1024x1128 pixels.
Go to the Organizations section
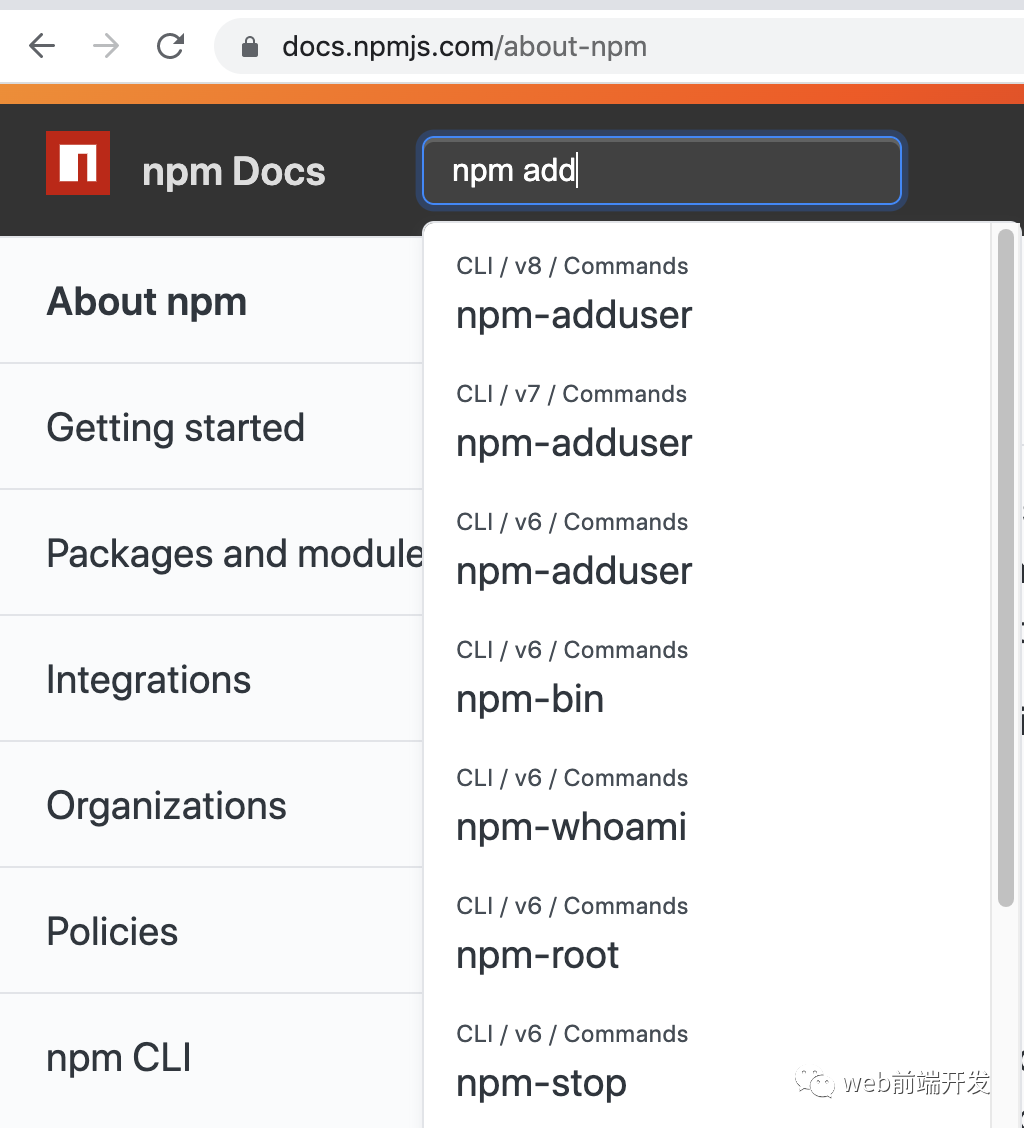[166, 805]
